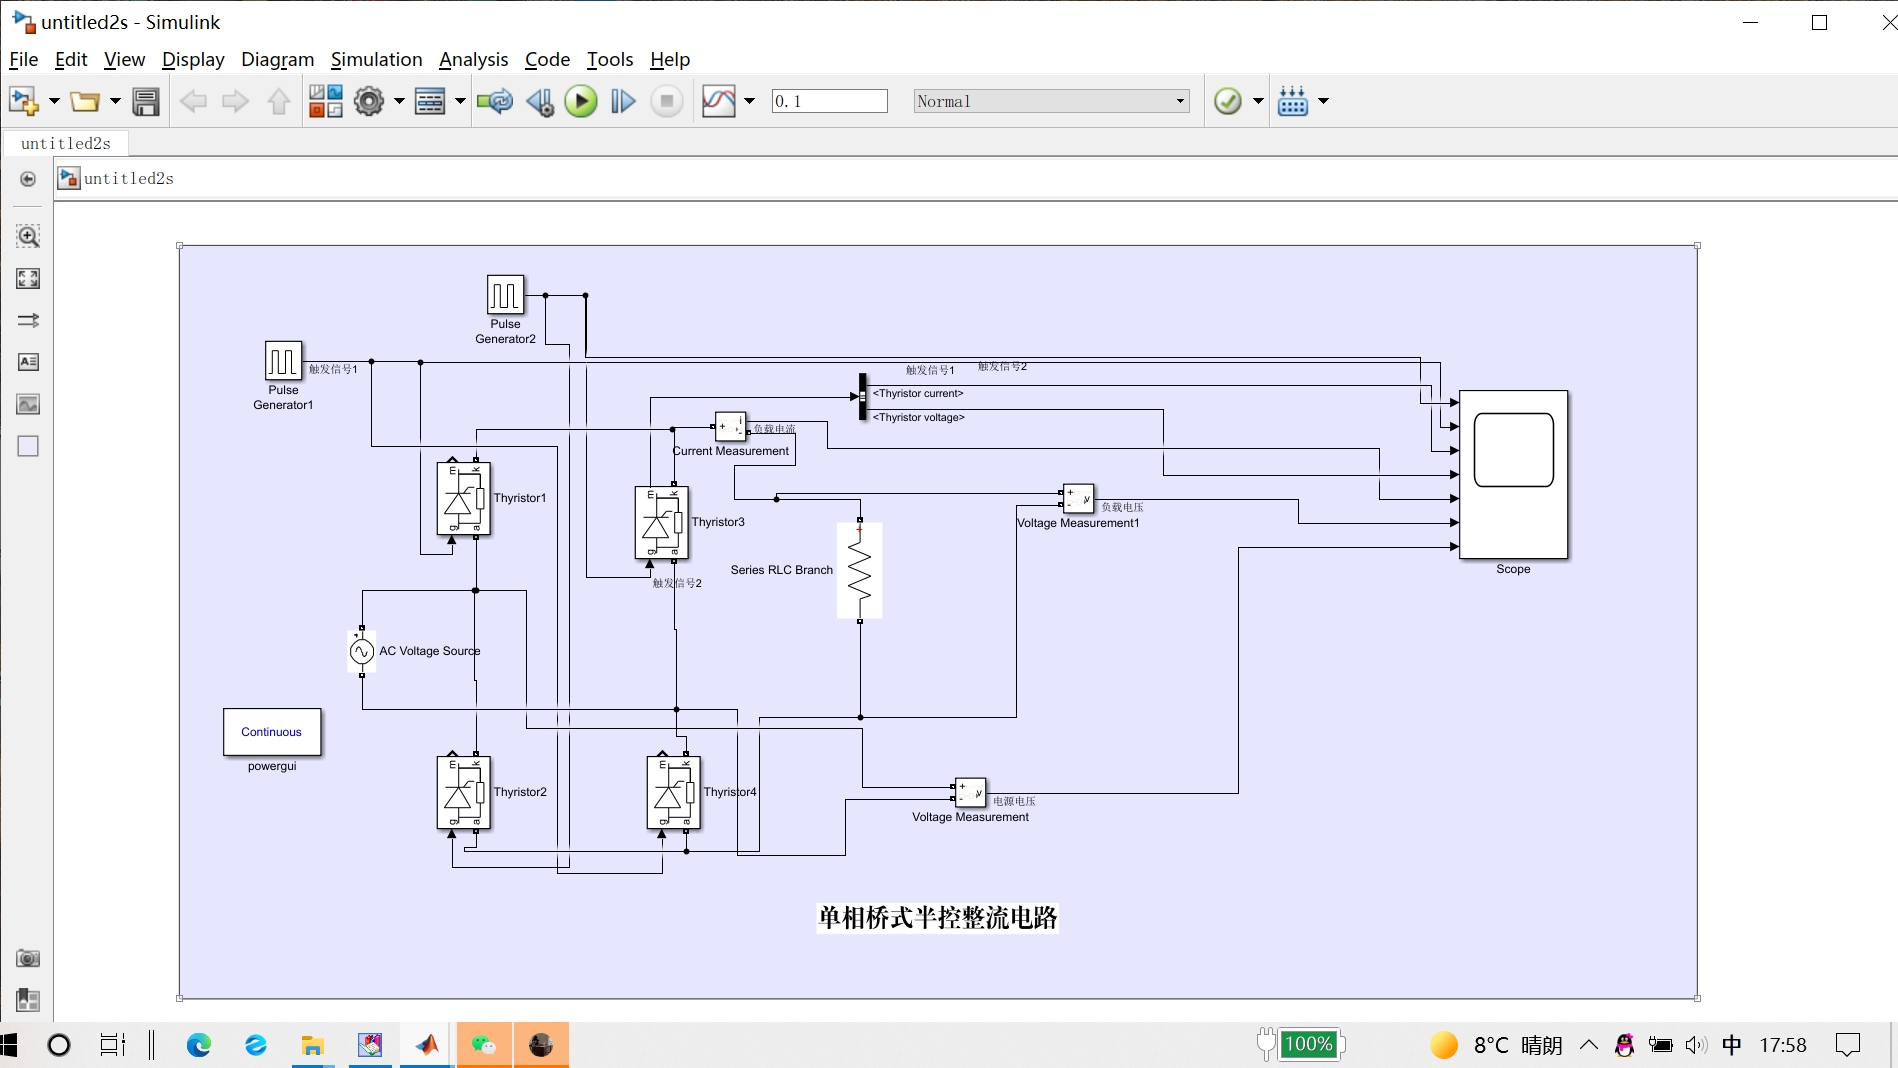
Task: Run the simulation with the green play button
Action: (x=580, y=101)
